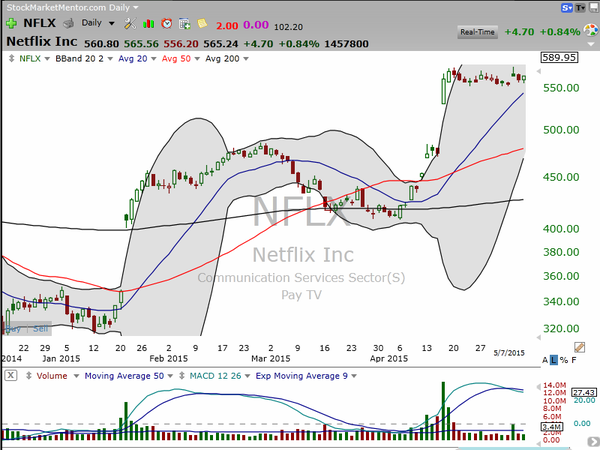Open the alarm clock alerts icon
Screen dimensions: 600x450
click(x=166, y=24)
